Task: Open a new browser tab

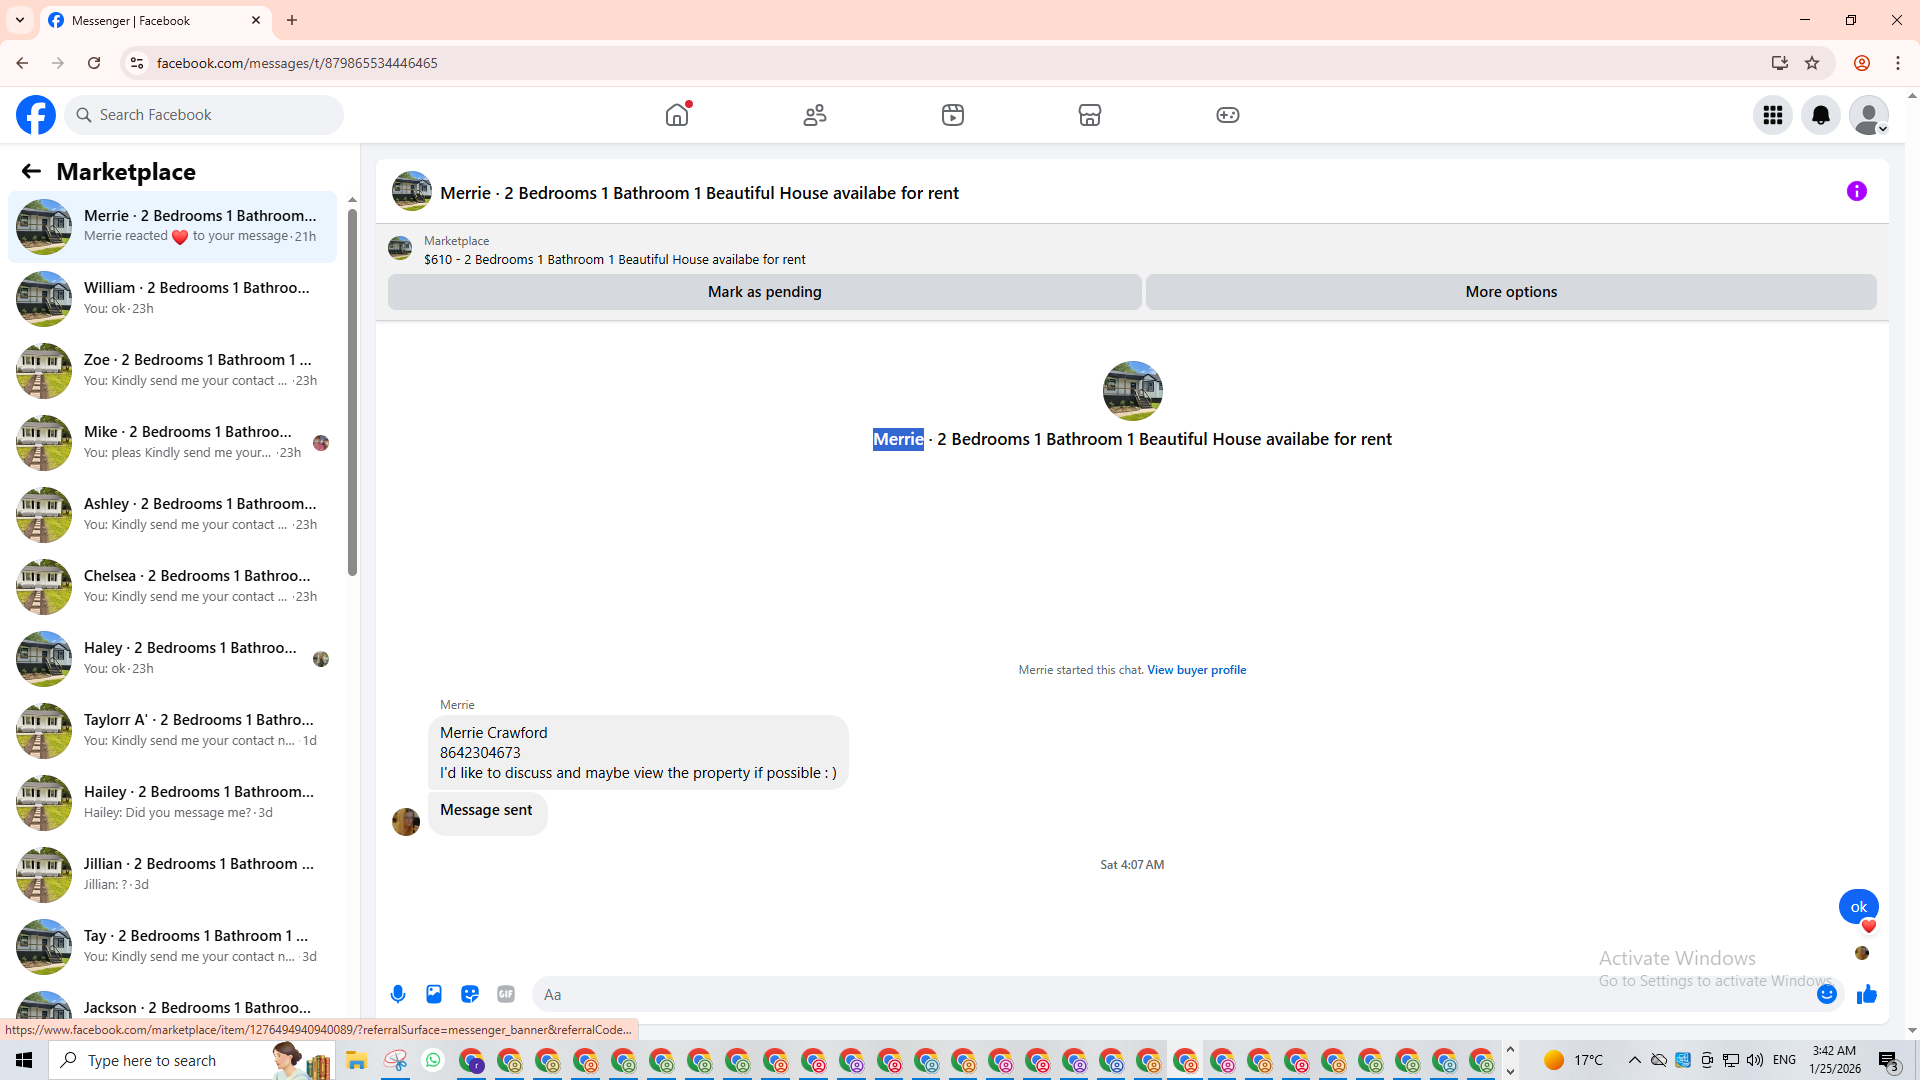Action: tap(292, 20)
